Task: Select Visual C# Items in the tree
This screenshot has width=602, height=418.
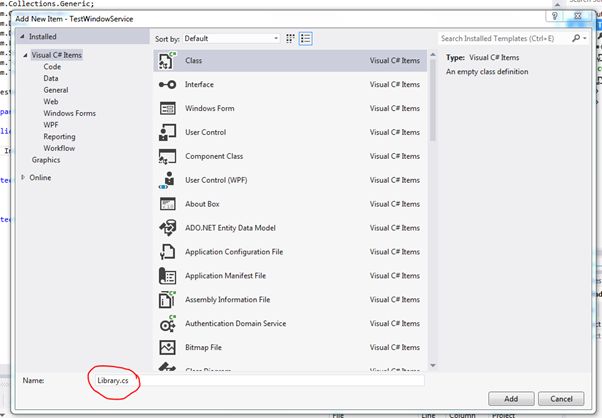Action: pos(56,55)
